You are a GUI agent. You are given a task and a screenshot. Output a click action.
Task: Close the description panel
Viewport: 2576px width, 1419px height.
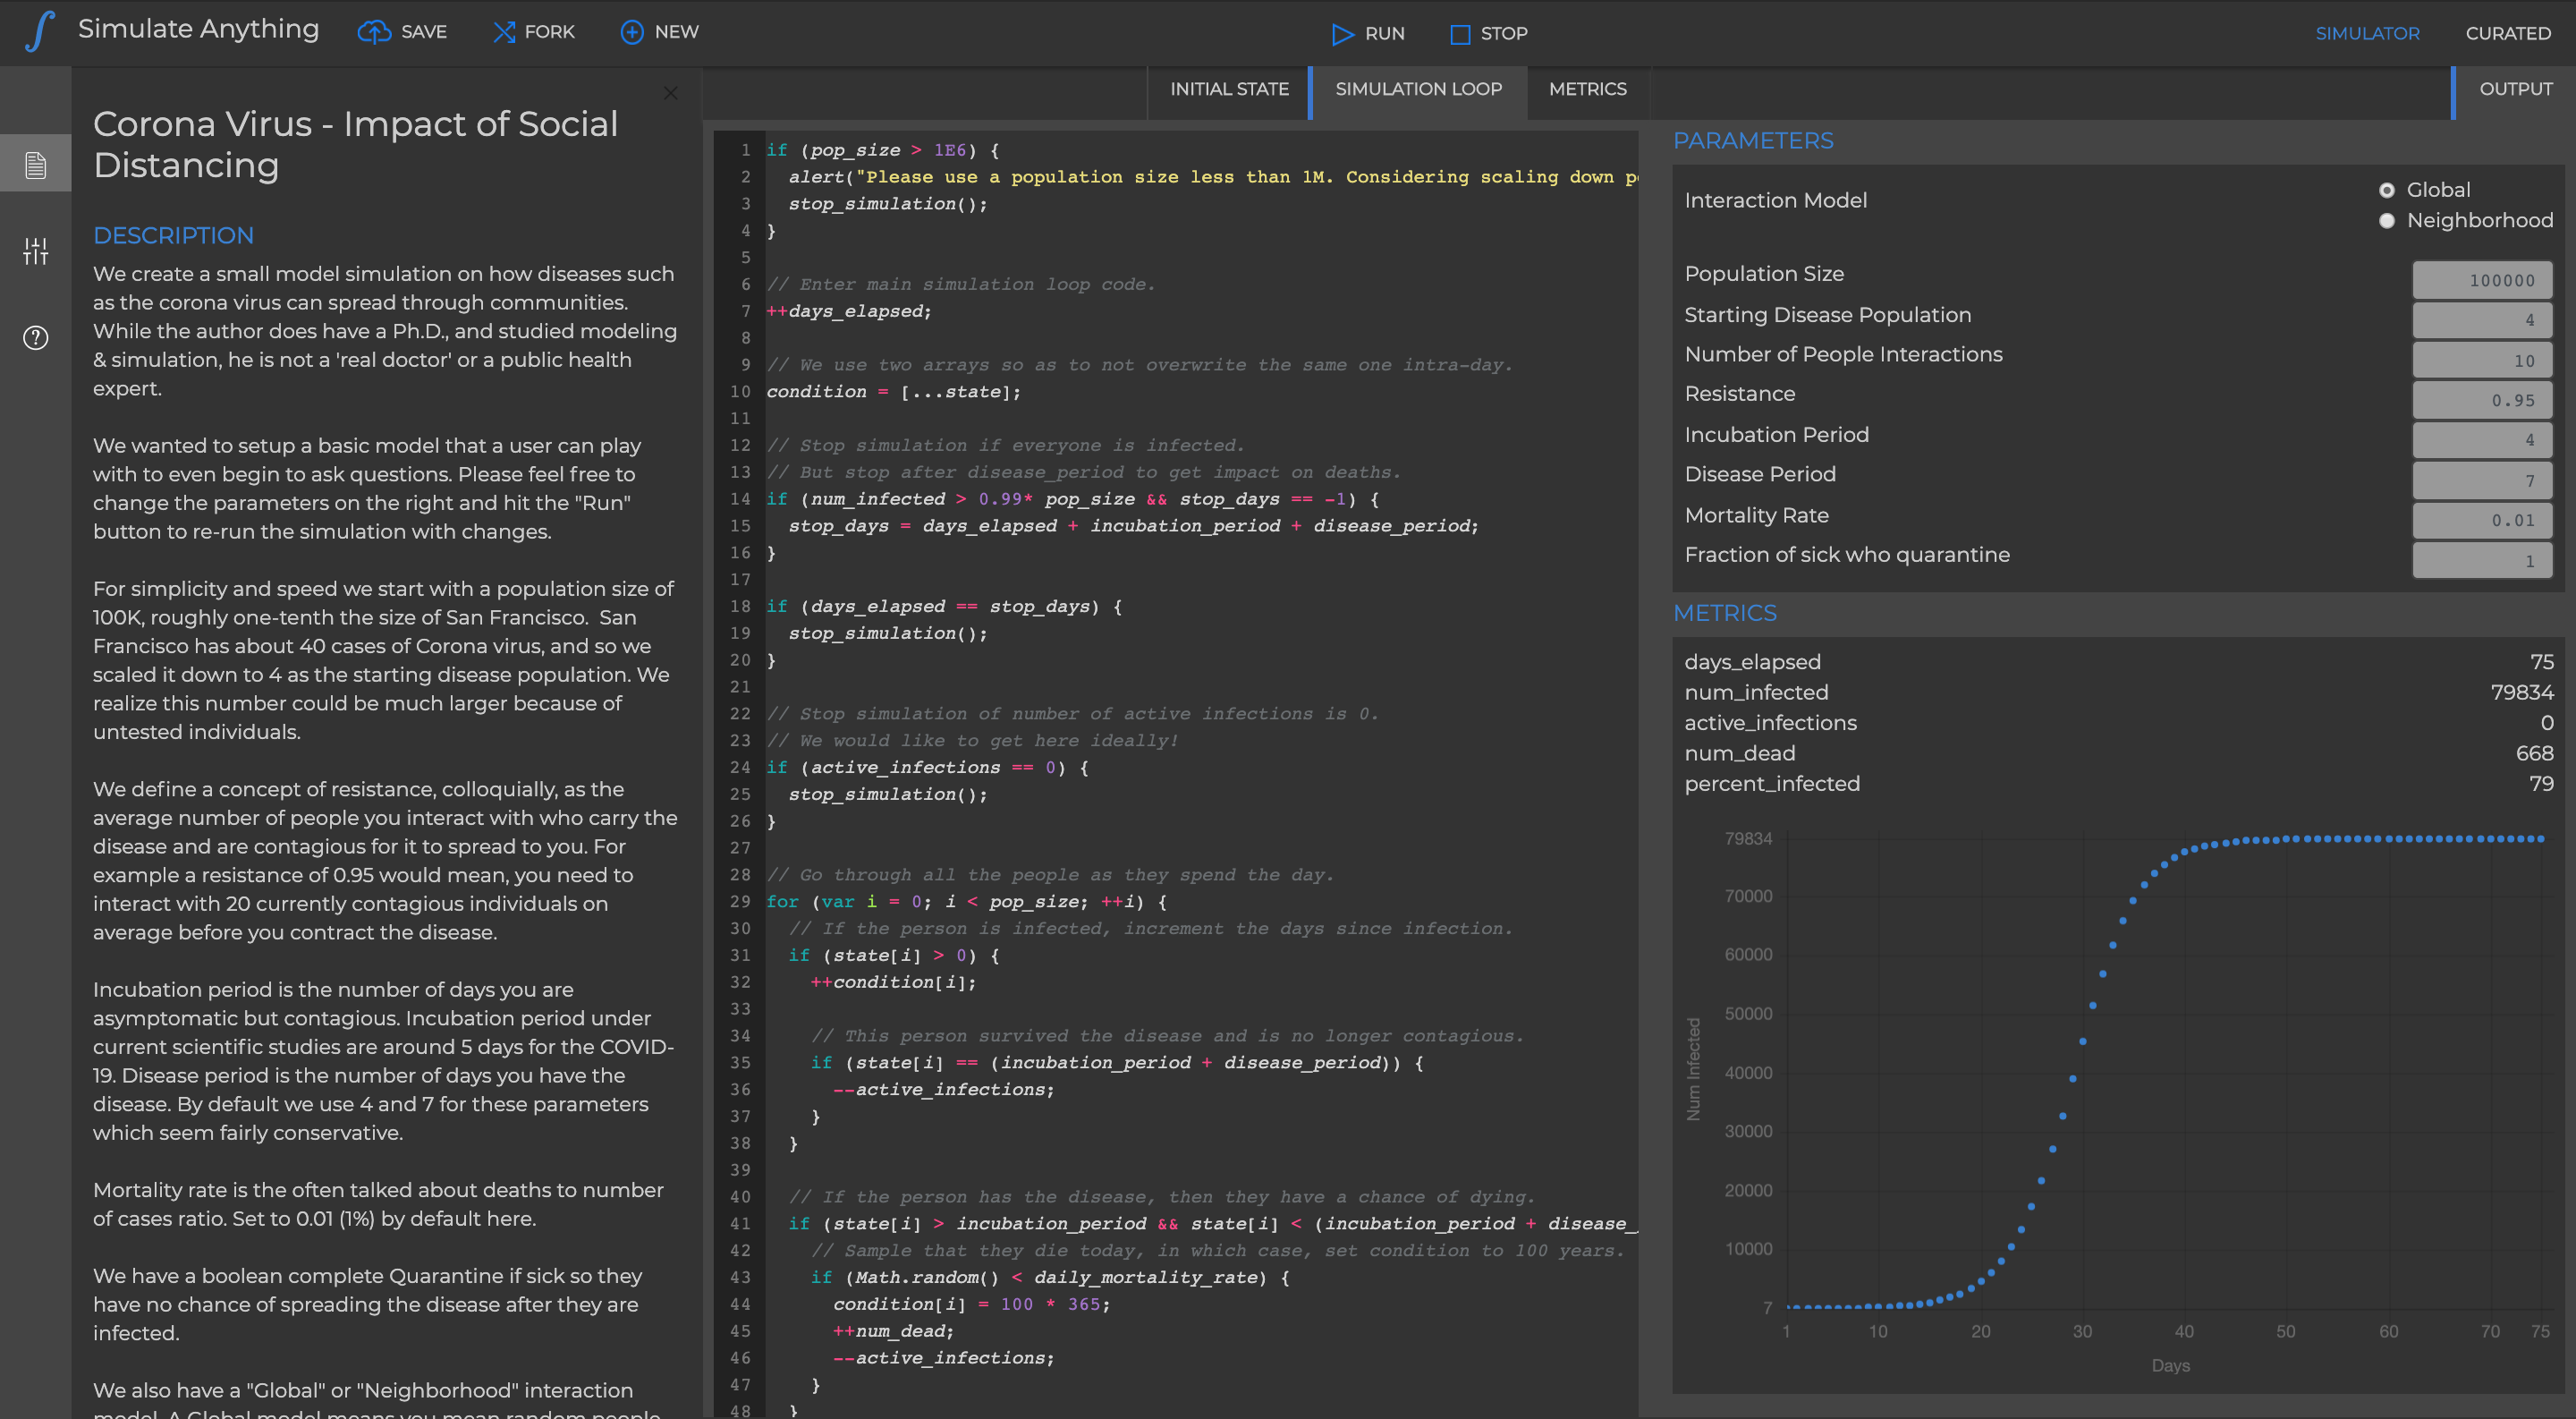pyautogui.click(x=670, y=94)
